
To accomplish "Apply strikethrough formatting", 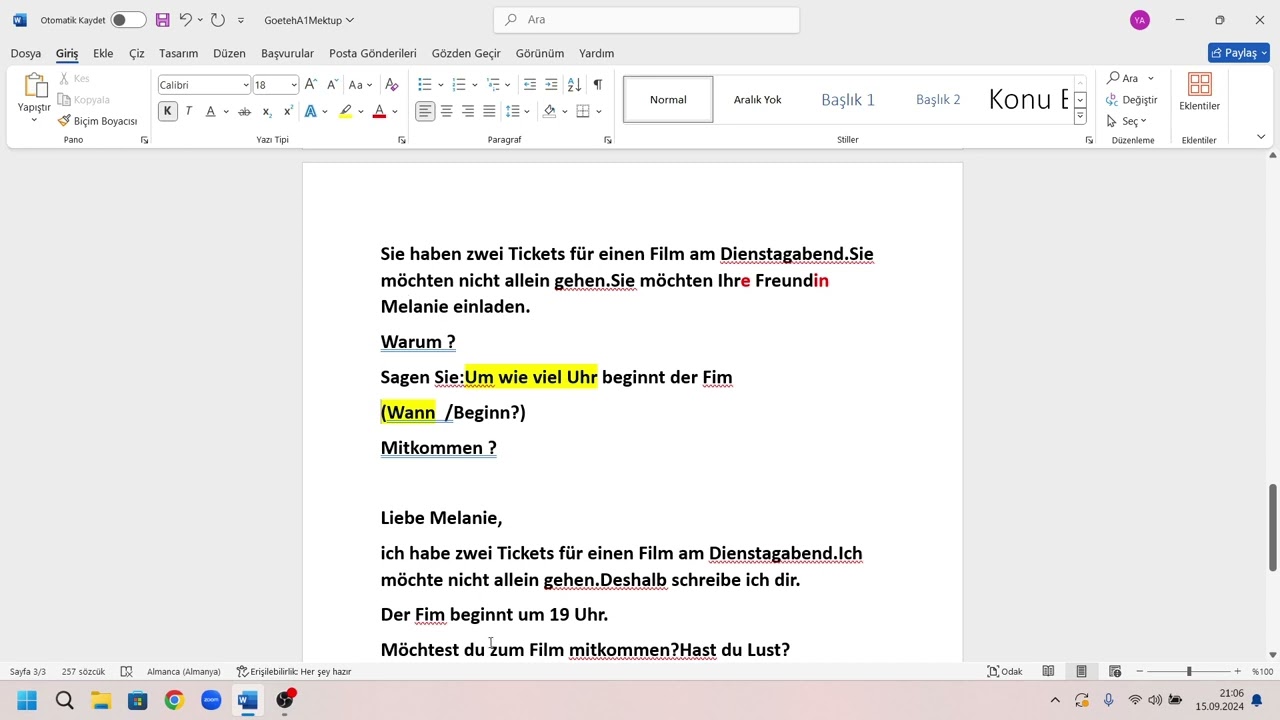I will (244, 112).
